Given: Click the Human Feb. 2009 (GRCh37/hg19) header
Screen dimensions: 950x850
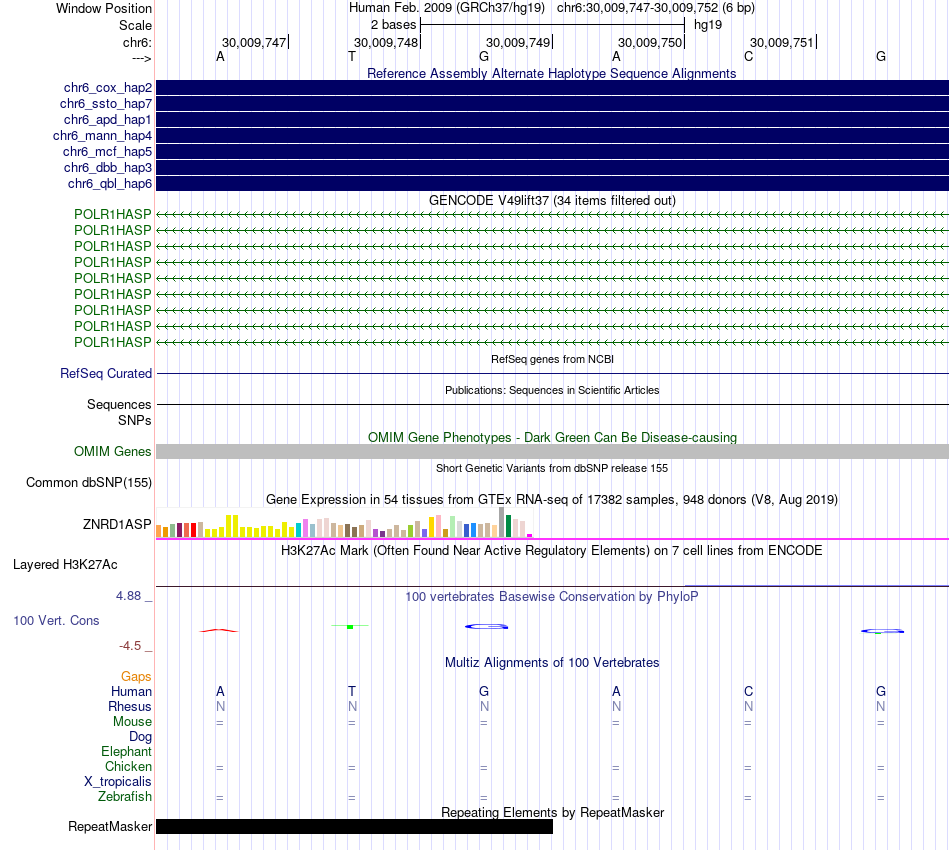Looking at the screenshot, I should (x=447, y=8).
